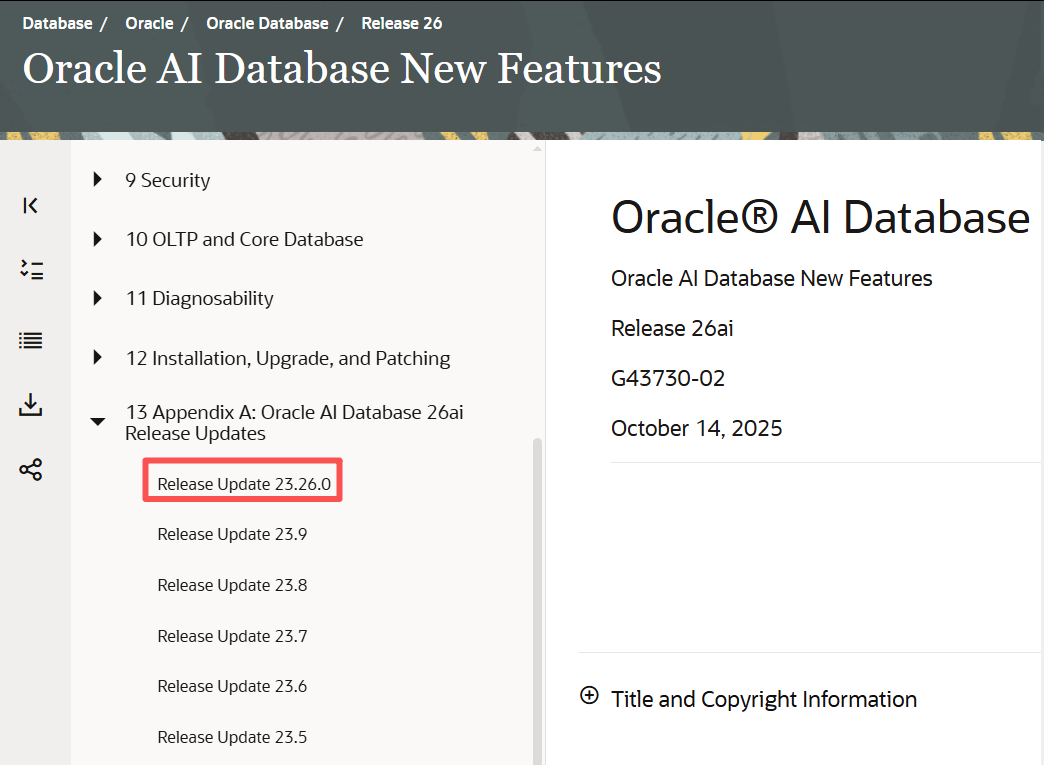
Task: Select Release Update 23.8
Action: (232, 585)
